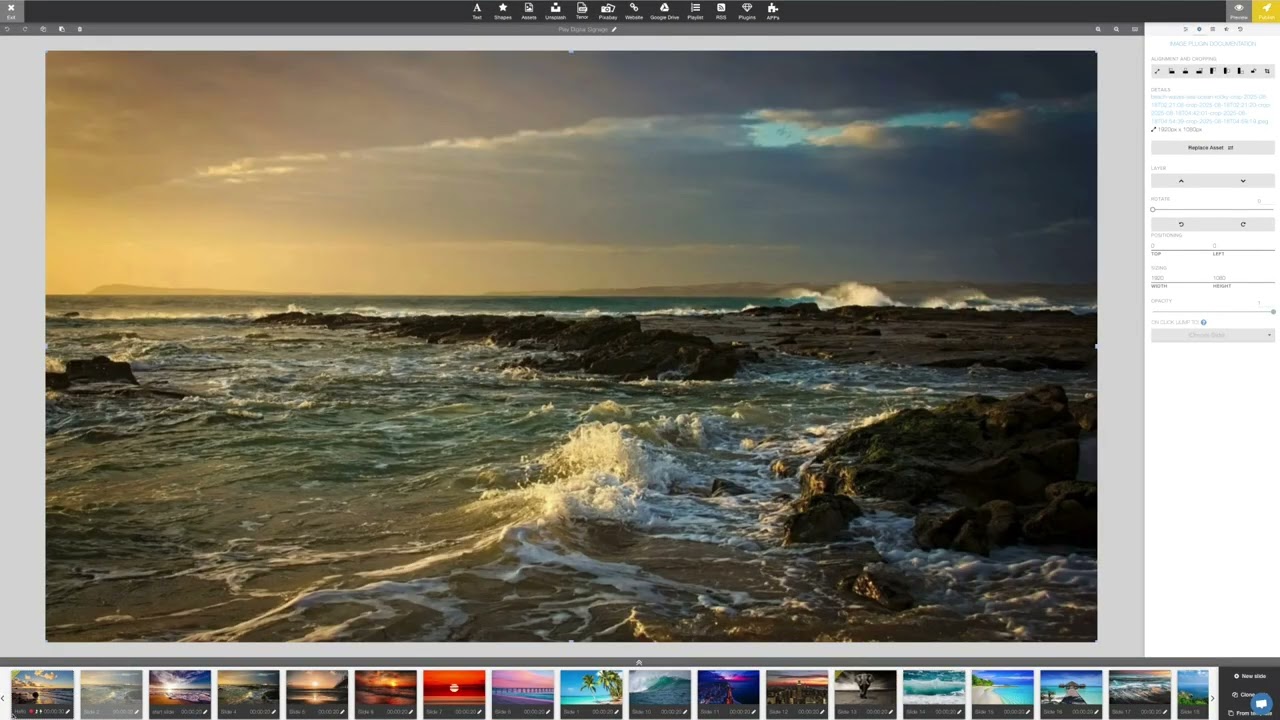Click the undo icon above the canvas
The width and height of the screenshot is (1280, 720).
point(6,29)
